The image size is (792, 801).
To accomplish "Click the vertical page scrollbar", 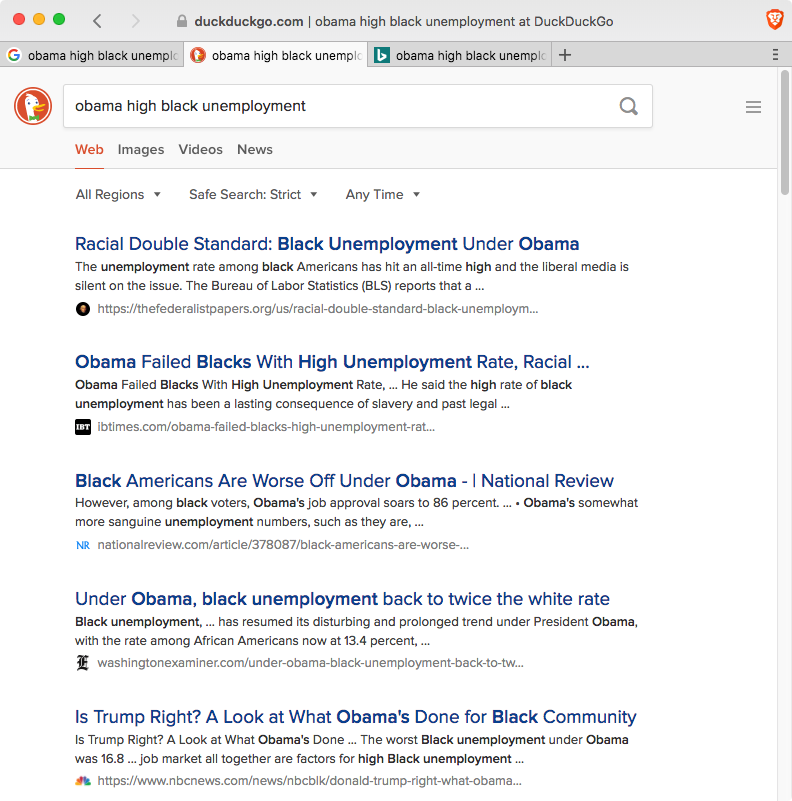I will [x=784, y=400].
